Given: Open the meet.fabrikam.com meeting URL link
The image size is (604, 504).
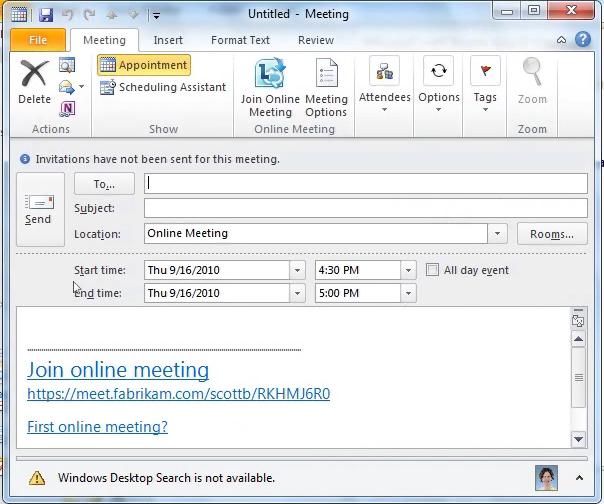Looking at the screenshot, I should (x=179, y=394).
